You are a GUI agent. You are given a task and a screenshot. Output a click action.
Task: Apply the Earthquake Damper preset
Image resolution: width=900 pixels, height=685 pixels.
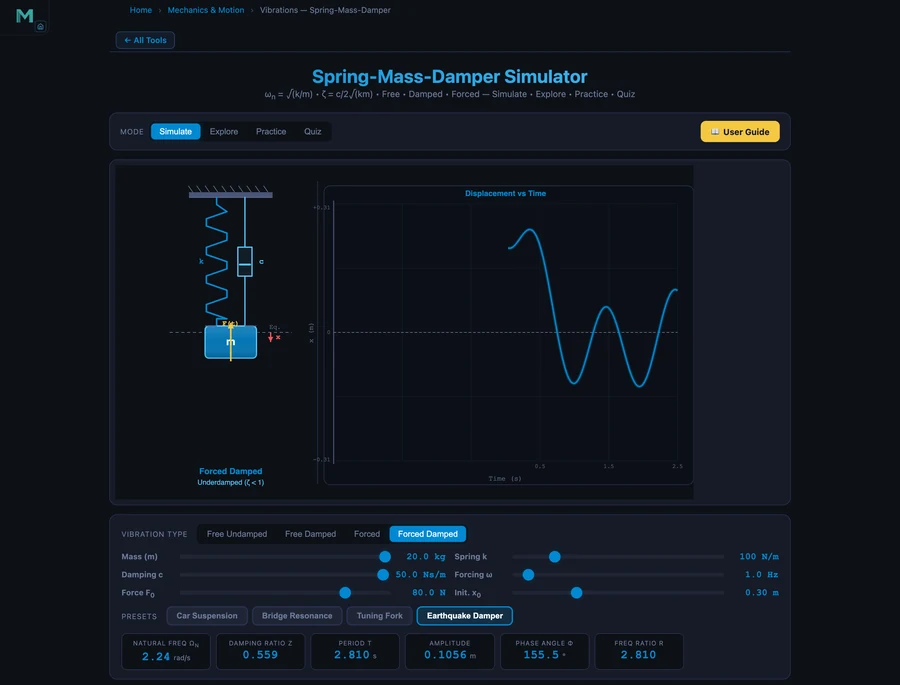pos(465,616)
